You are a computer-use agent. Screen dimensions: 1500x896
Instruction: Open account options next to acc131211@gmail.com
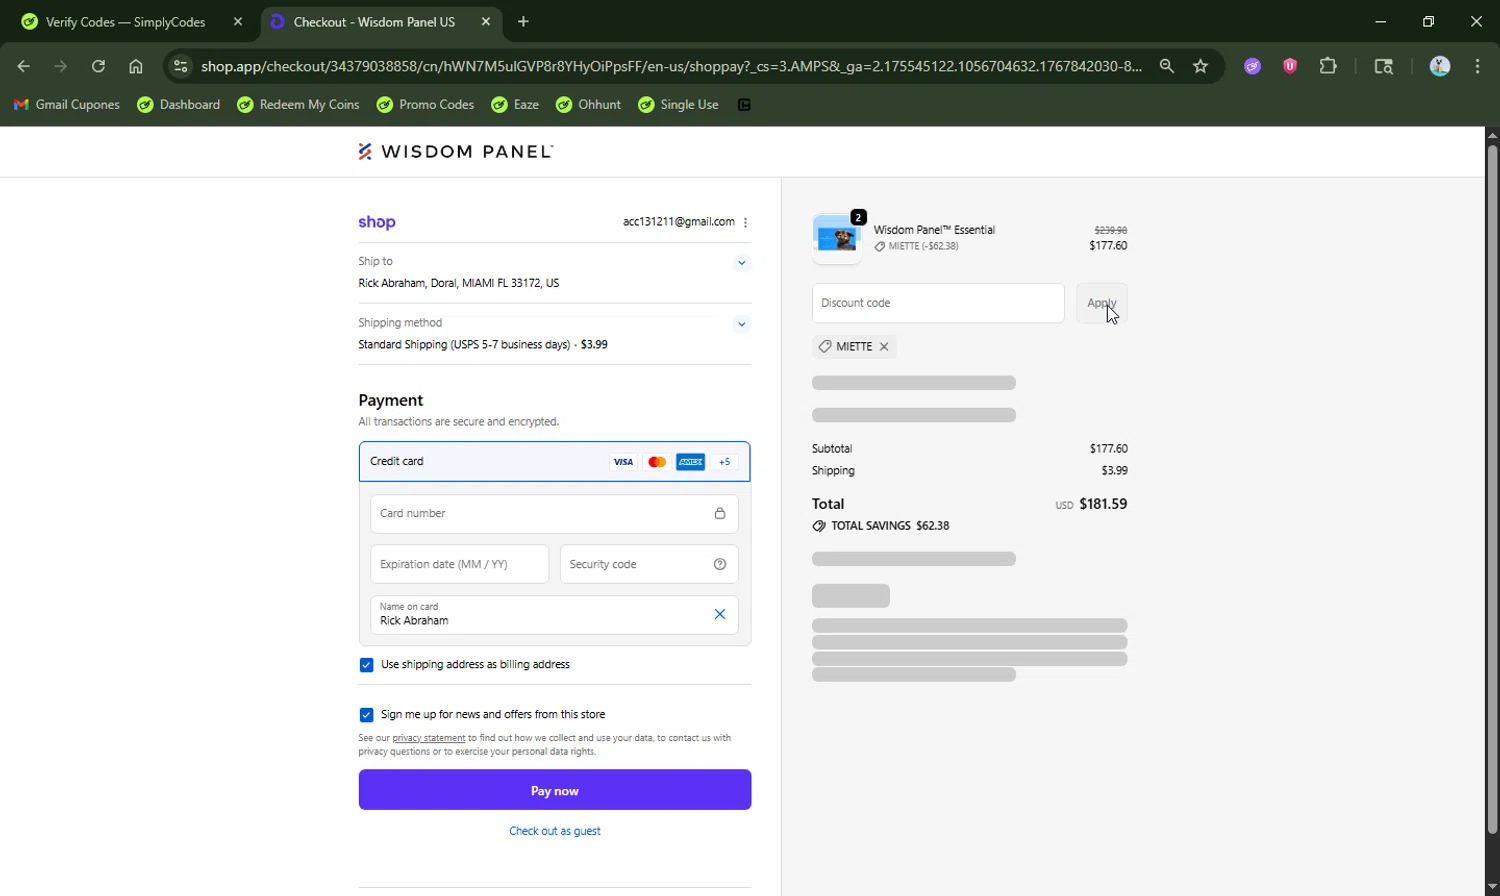pyautogui.click(x=745, y=222)
